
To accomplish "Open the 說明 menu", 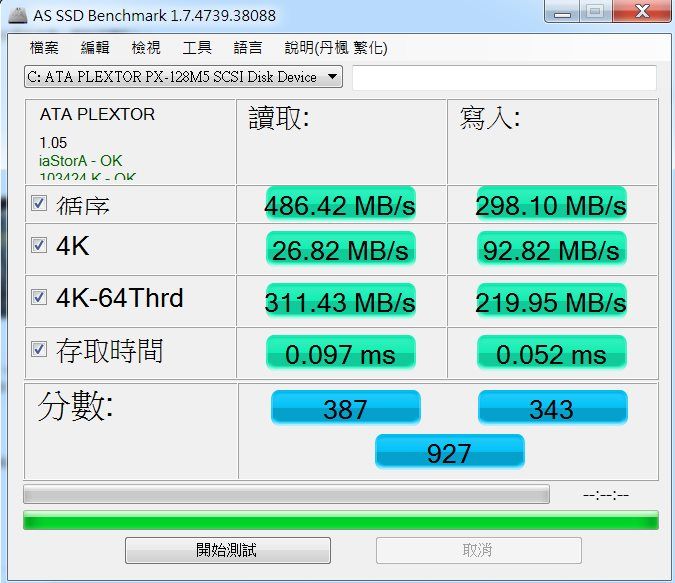I will (x=335, y=48).
